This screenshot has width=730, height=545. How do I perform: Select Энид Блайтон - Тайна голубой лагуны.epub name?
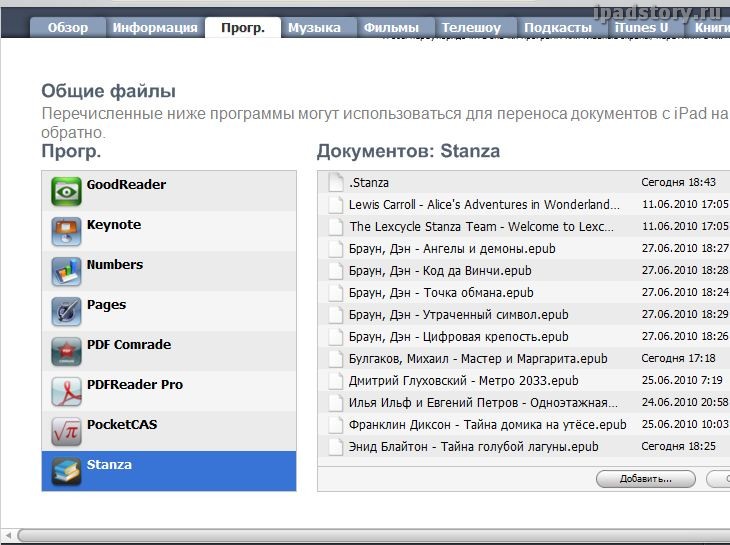473,447
